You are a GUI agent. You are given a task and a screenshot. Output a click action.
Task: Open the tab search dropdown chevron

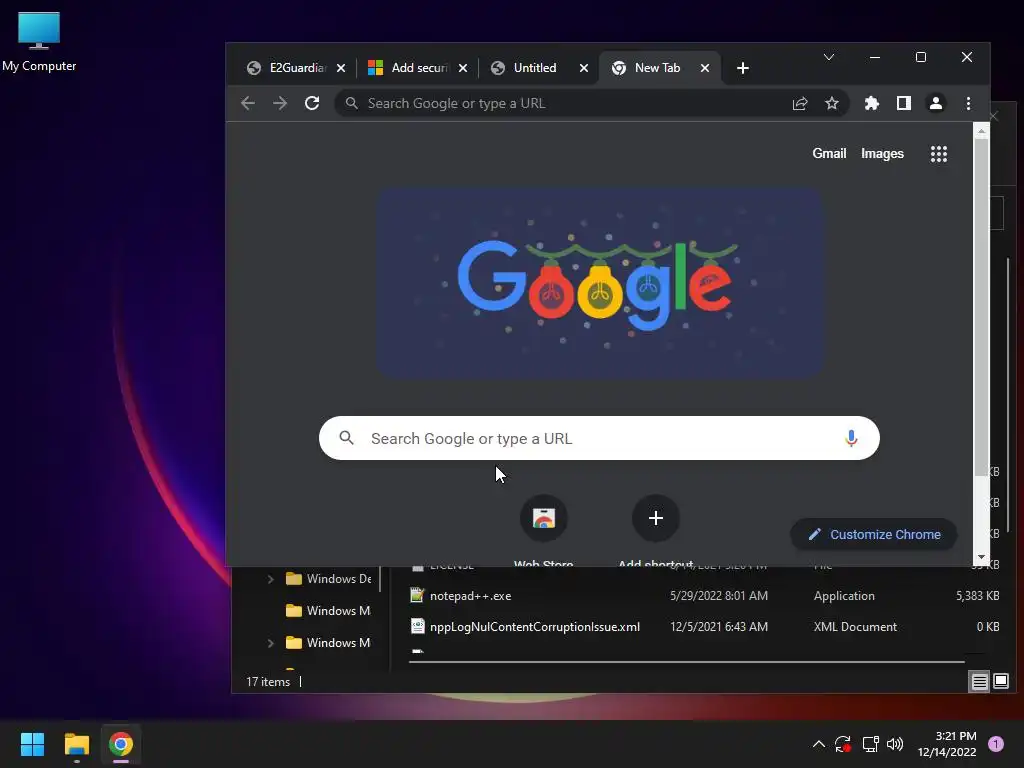pos(829,57)
